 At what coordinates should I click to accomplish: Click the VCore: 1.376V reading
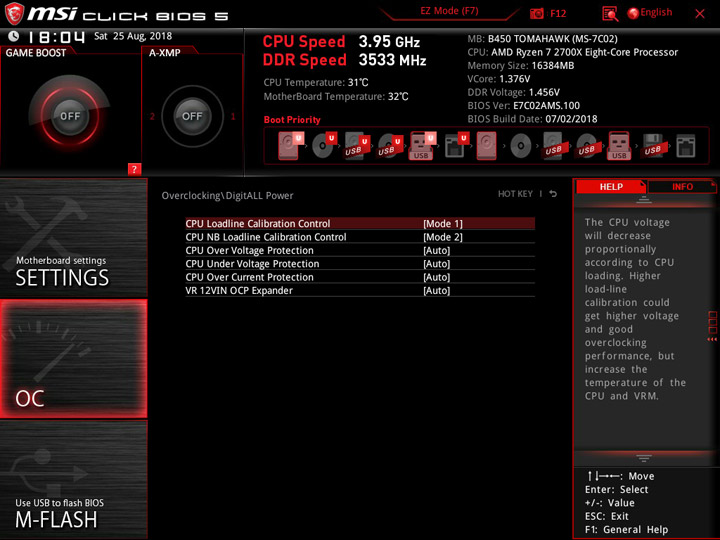click(x=499, y=79)
